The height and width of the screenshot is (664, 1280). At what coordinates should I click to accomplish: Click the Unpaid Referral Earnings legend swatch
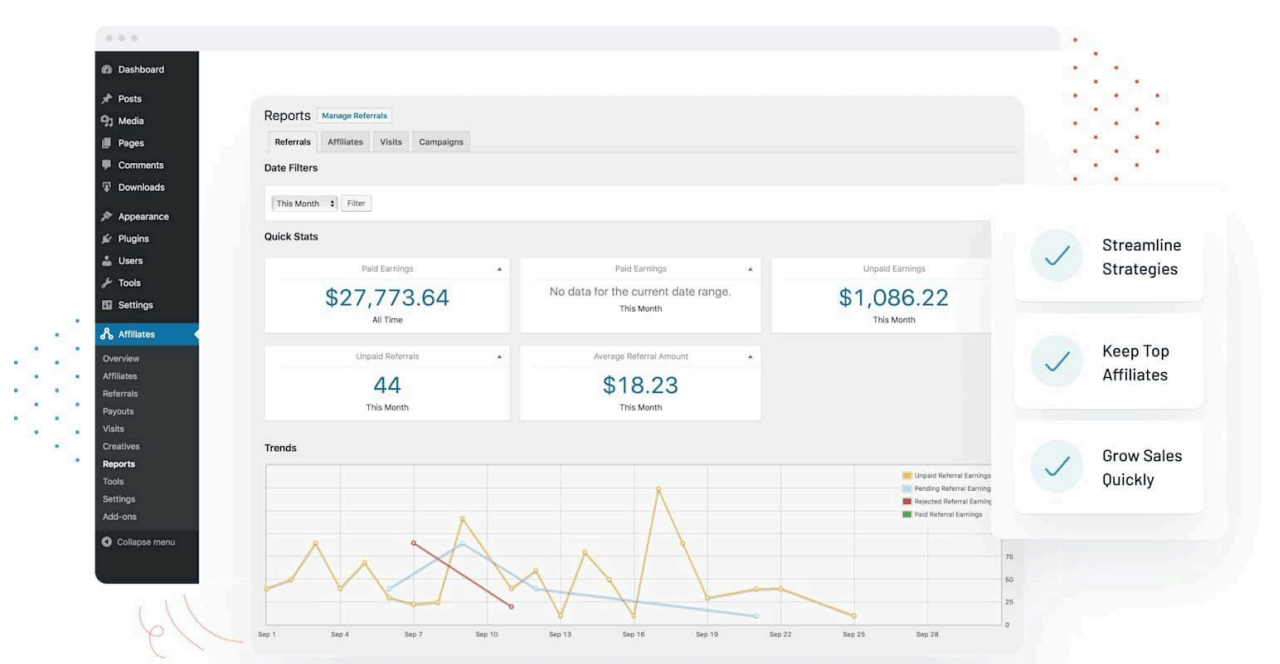pyautogui.click(x=906, y=476)
